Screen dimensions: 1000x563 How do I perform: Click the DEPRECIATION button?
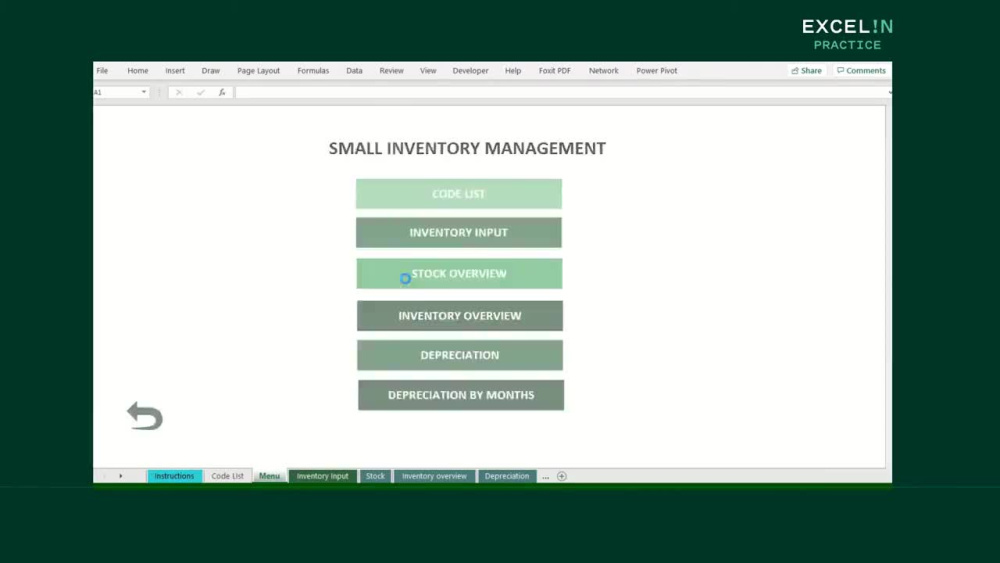pyautogui.click(x=460, y=355)
